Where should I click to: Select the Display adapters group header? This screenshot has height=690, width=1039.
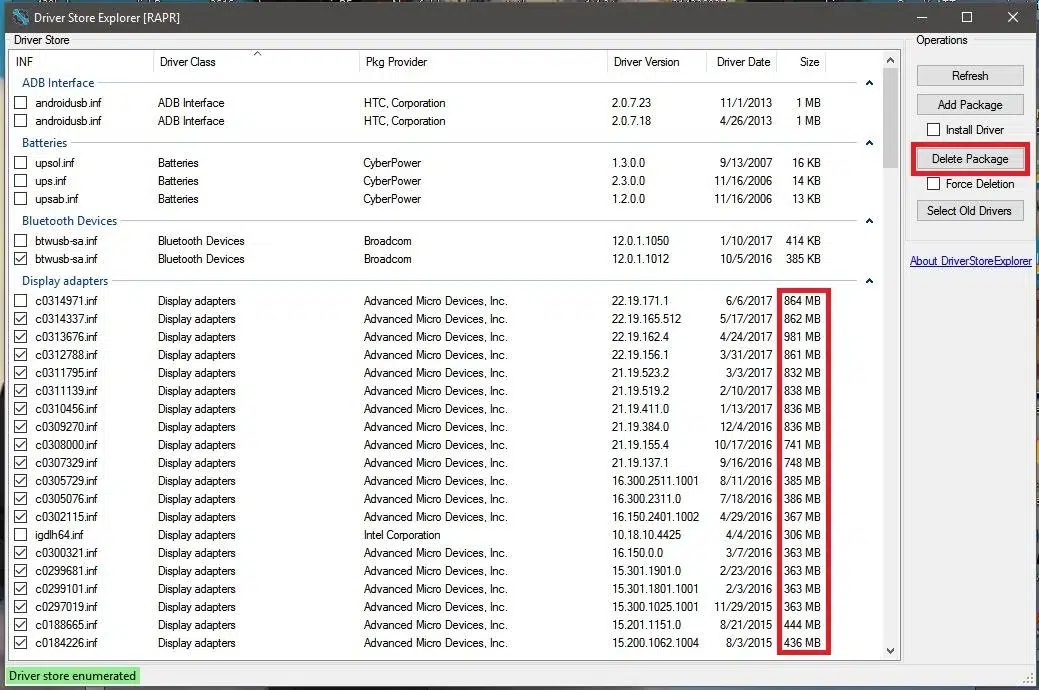(65, 281)
